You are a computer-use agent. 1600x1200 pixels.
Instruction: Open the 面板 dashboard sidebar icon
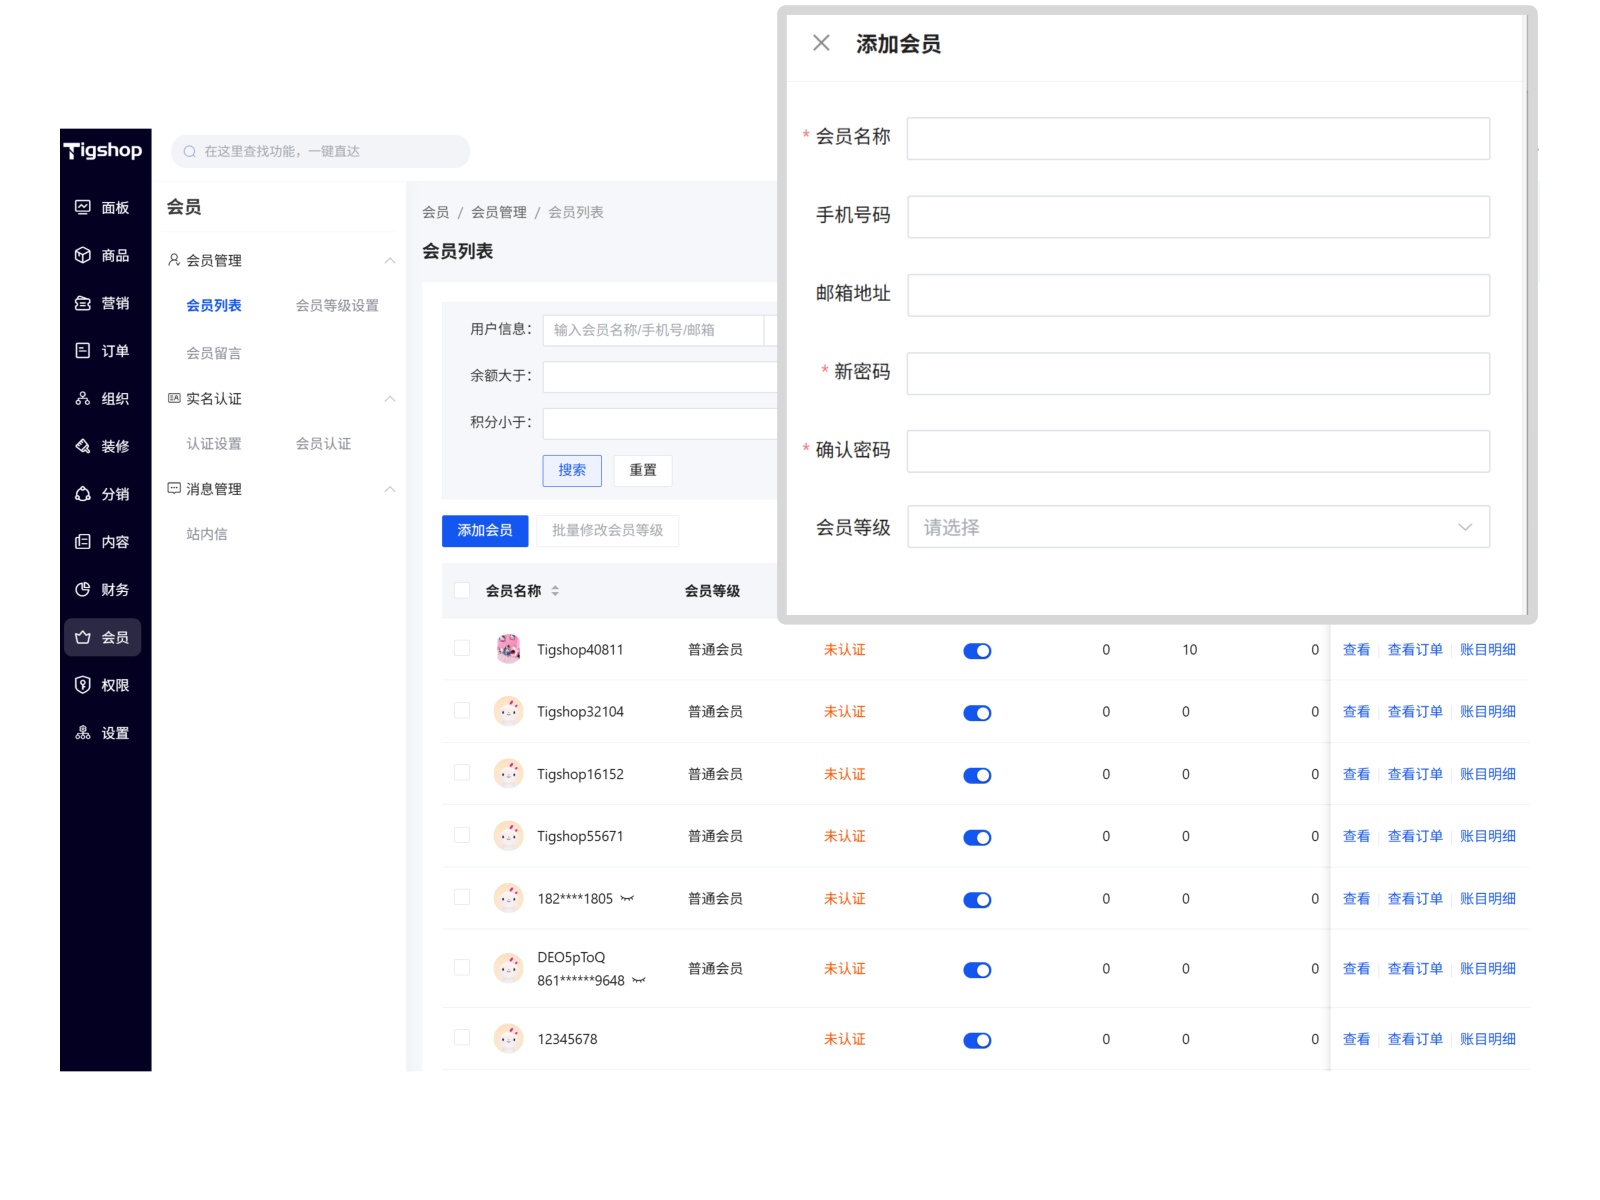point(83,207)
